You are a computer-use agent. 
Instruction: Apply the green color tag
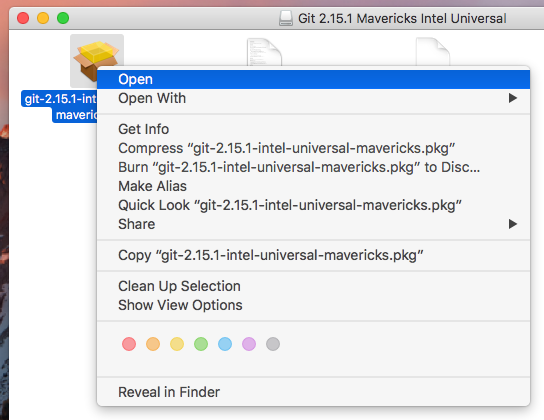click(201, 344)
